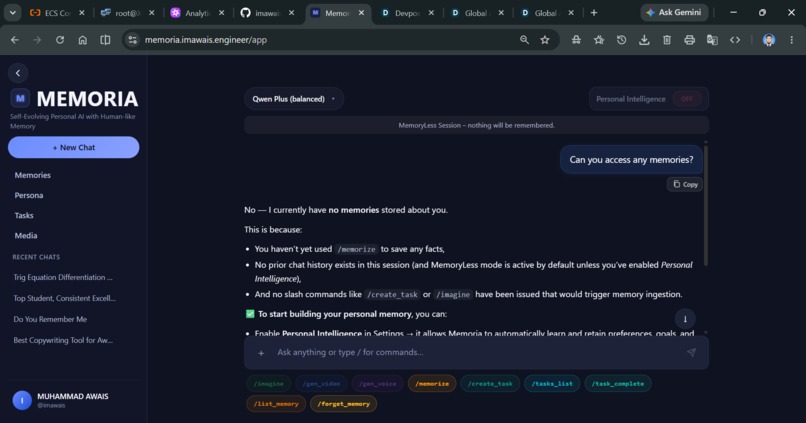This screenshot has height=423, width=806.
Task: Toggle the browser split view icon
Action: [105, 40]
